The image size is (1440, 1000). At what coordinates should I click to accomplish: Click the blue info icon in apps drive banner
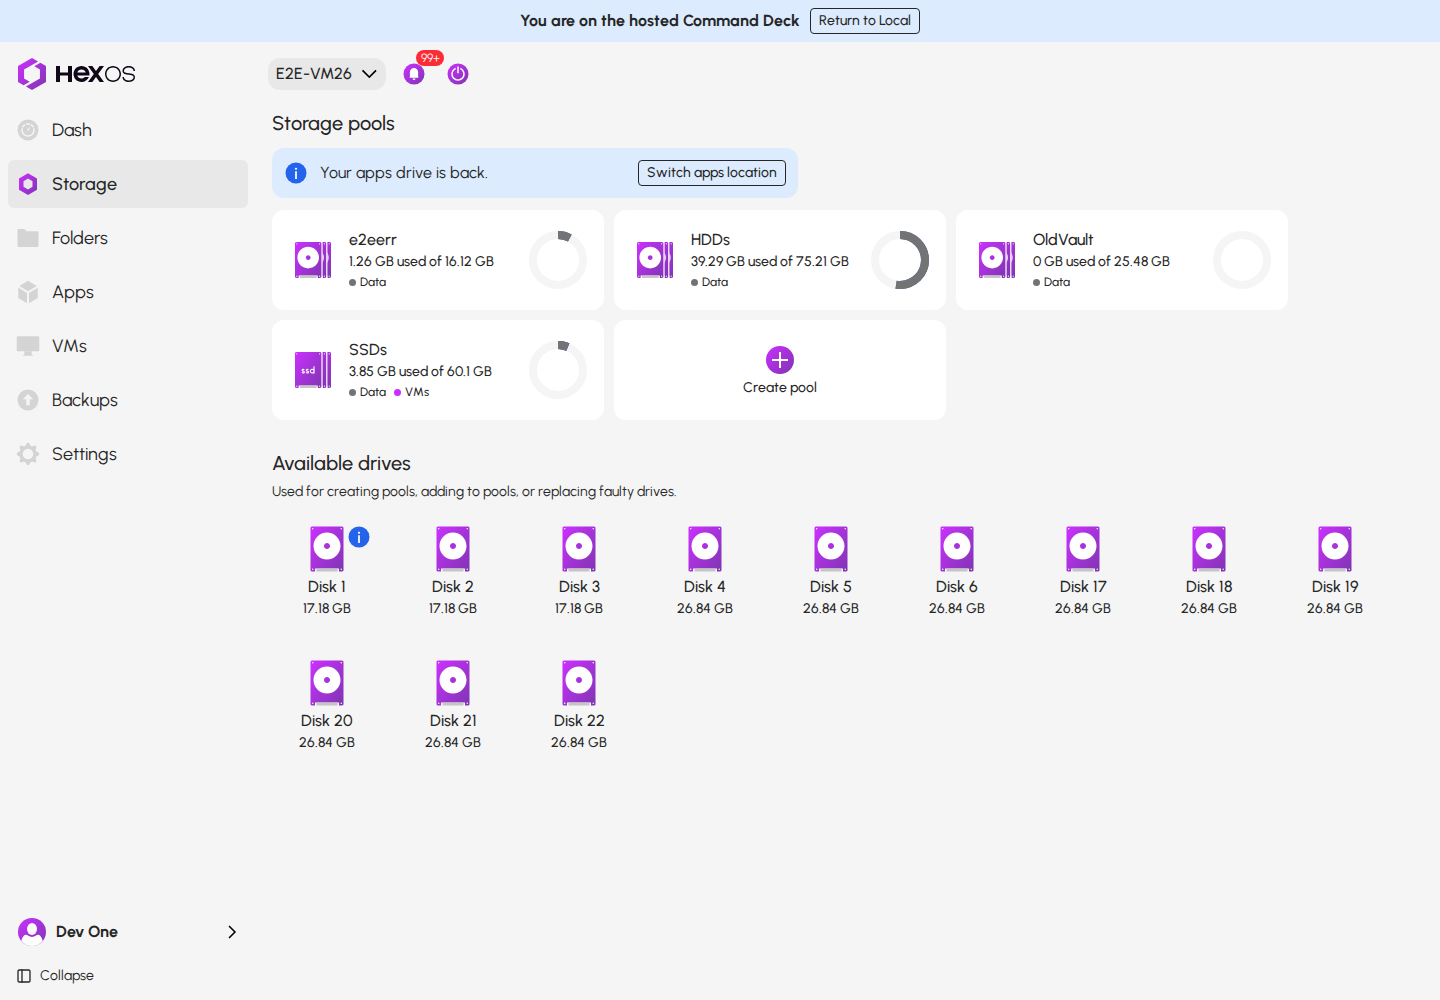click(x=296, y=173)
